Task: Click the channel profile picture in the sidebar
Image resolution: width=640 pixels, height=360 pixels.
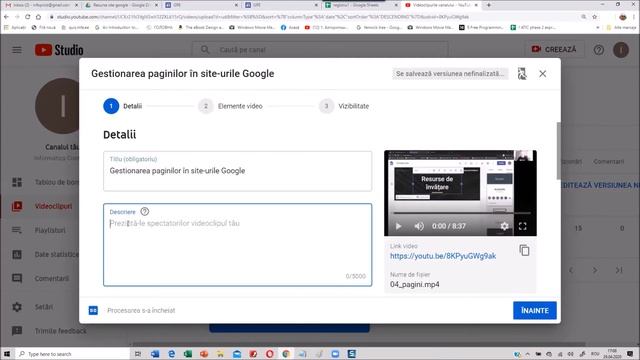Action: (57, 106)
